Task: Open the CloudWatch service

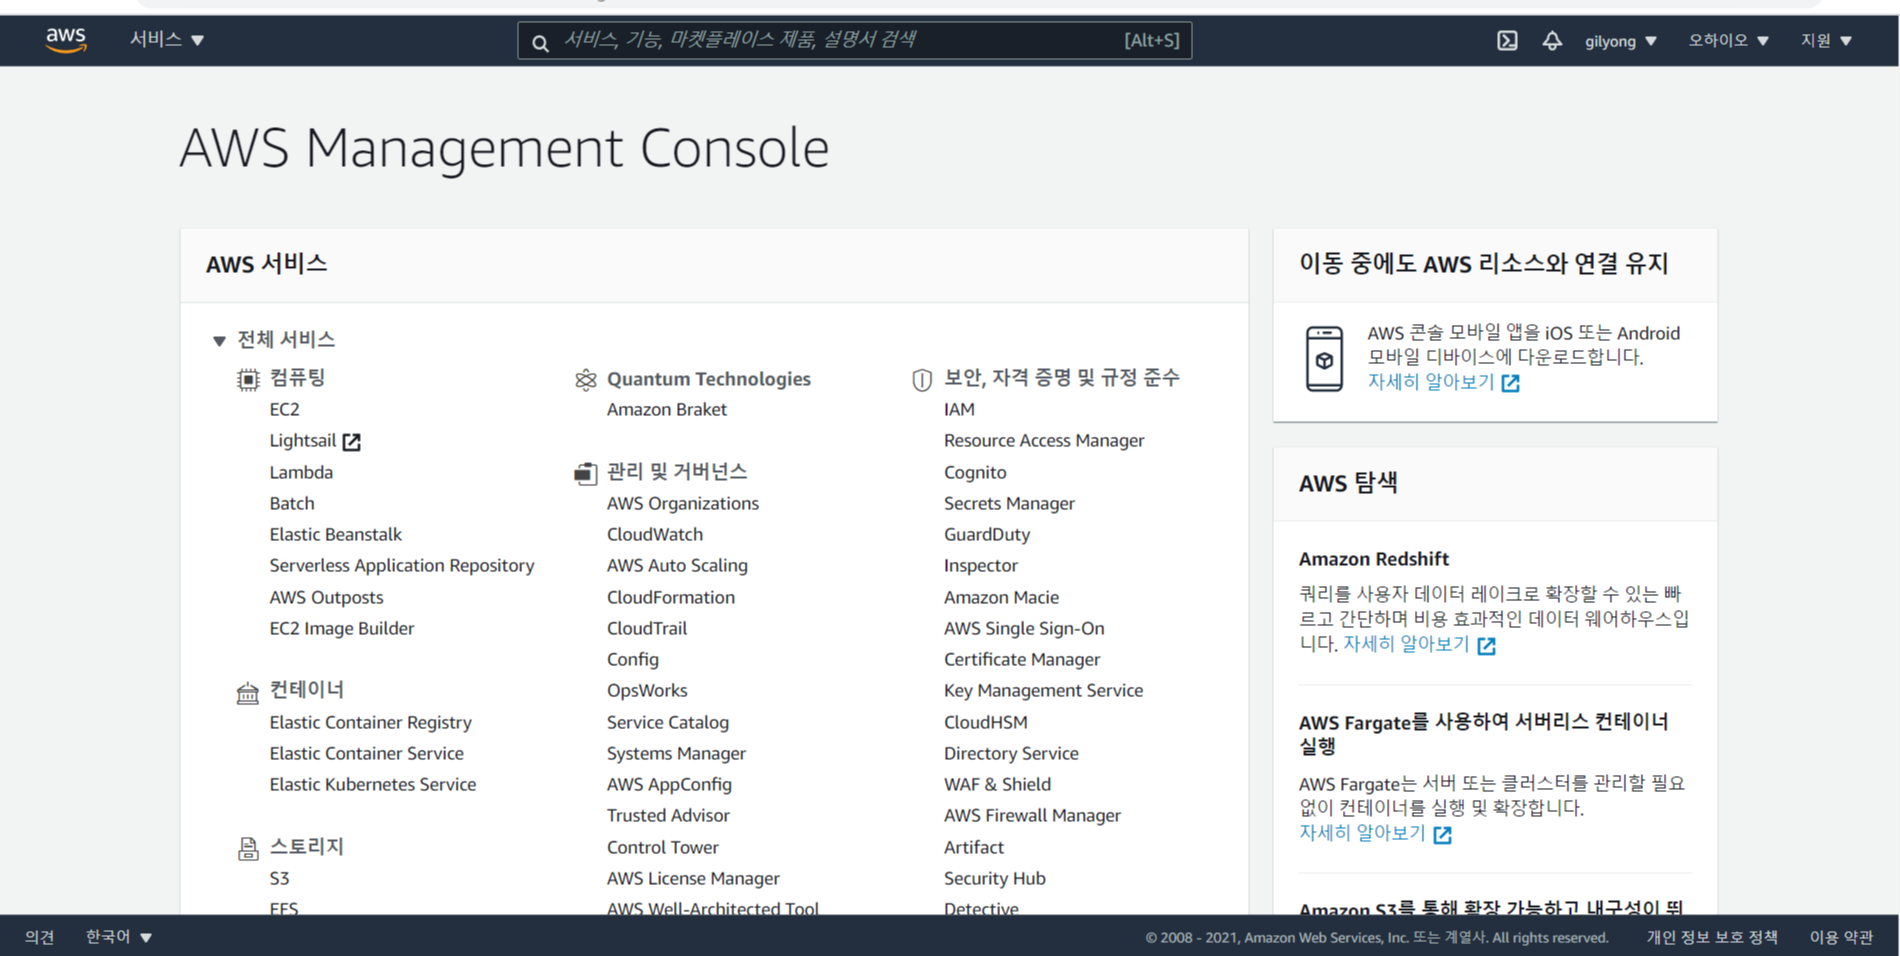Action: pyautogui.click(x=655, y=534)
